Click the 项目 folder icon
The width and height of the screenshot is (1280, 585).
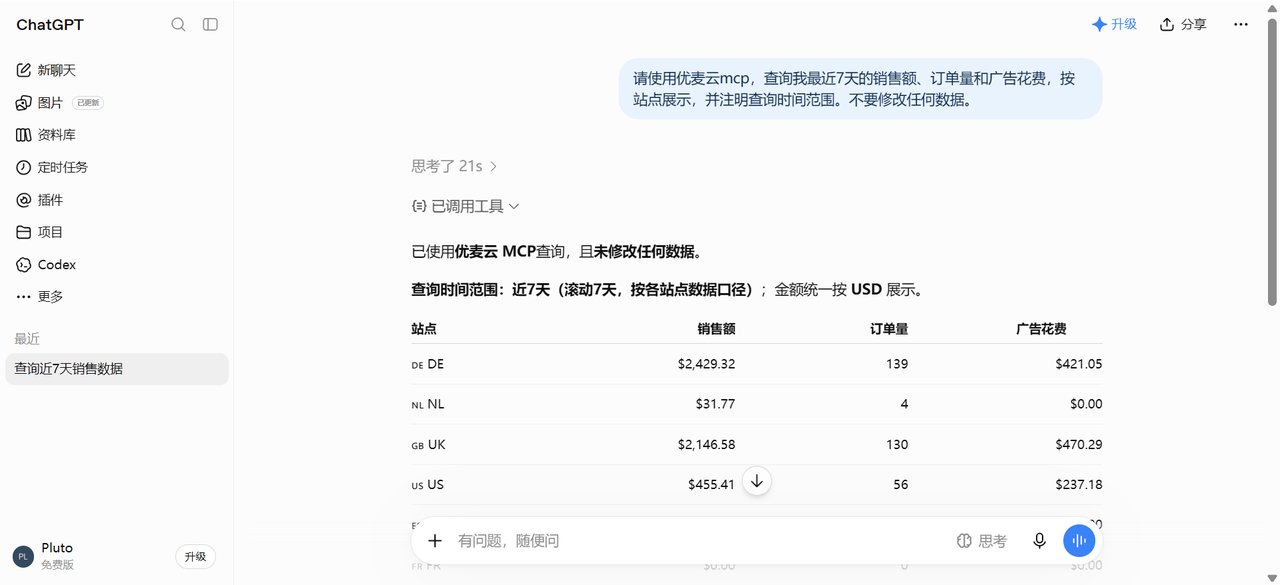coord(24,232)
